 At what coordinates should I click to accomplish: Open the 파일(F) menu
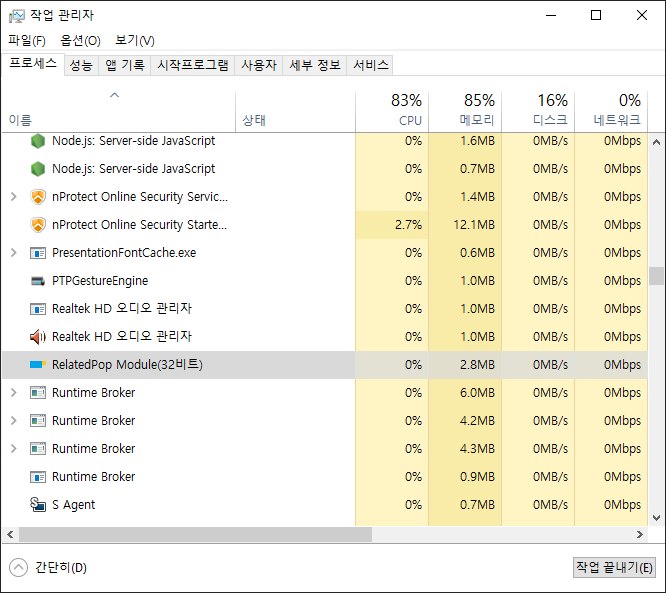[27, 41]
